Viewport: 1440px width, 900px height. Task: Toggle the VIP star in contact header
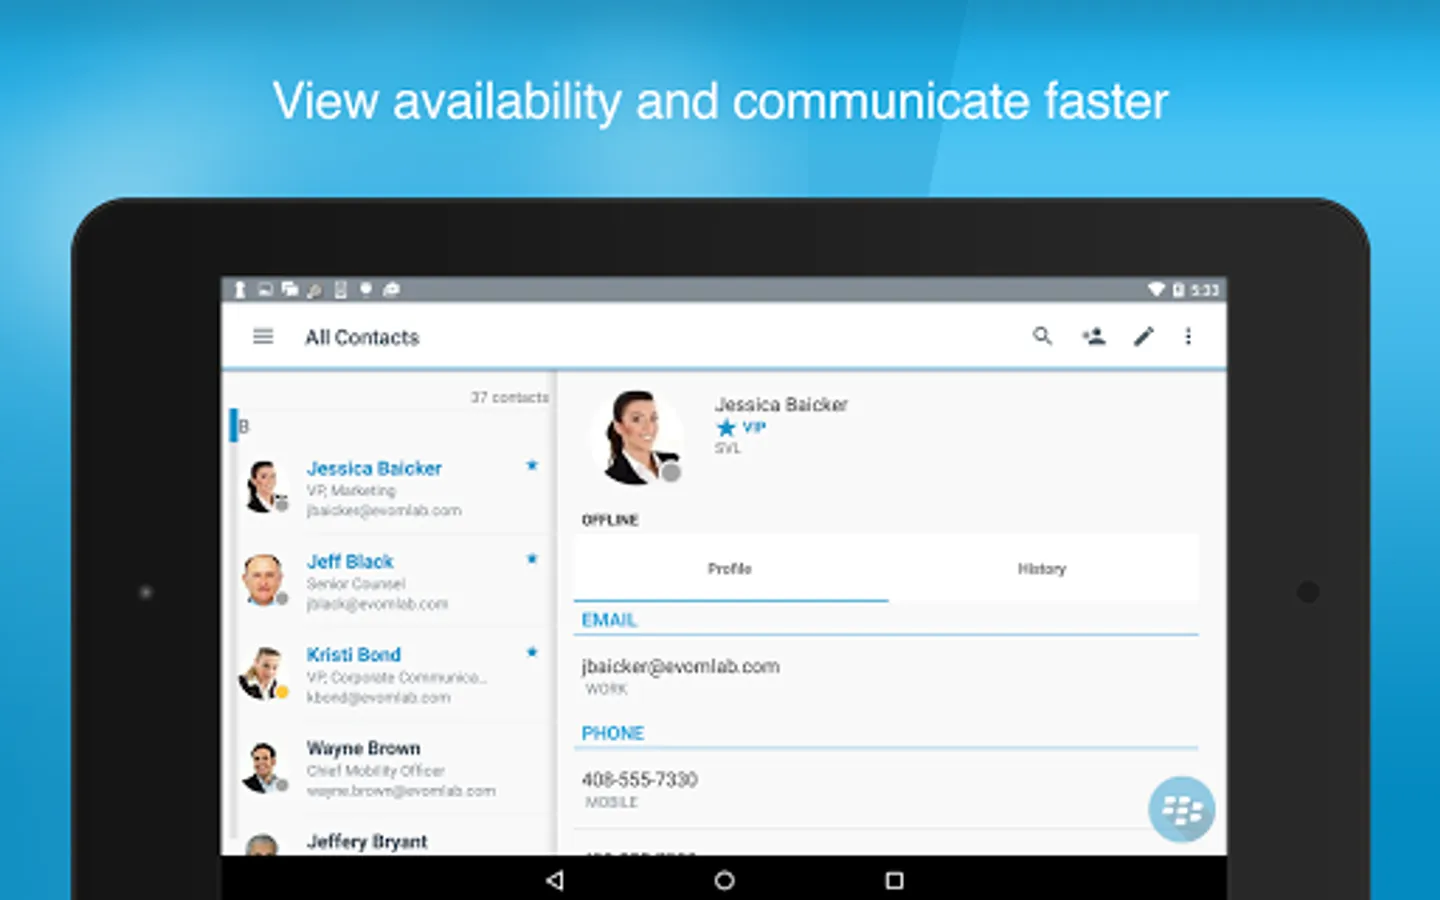coord(726,428)
